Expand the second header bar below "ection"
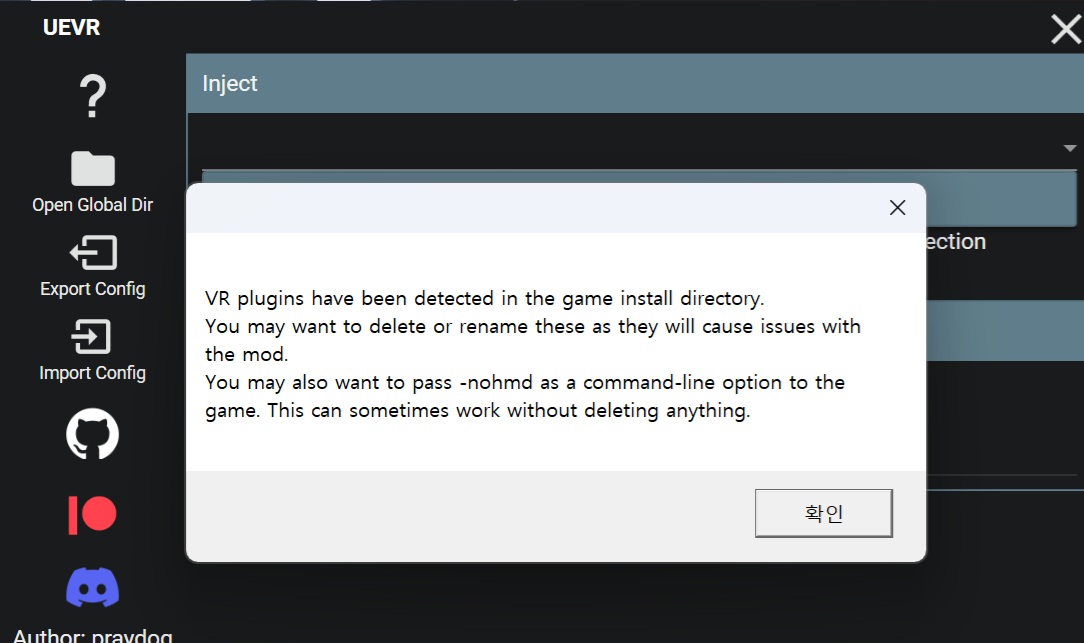The height and width of the screenshot is (643, 1084). [x=1005, y=330]
